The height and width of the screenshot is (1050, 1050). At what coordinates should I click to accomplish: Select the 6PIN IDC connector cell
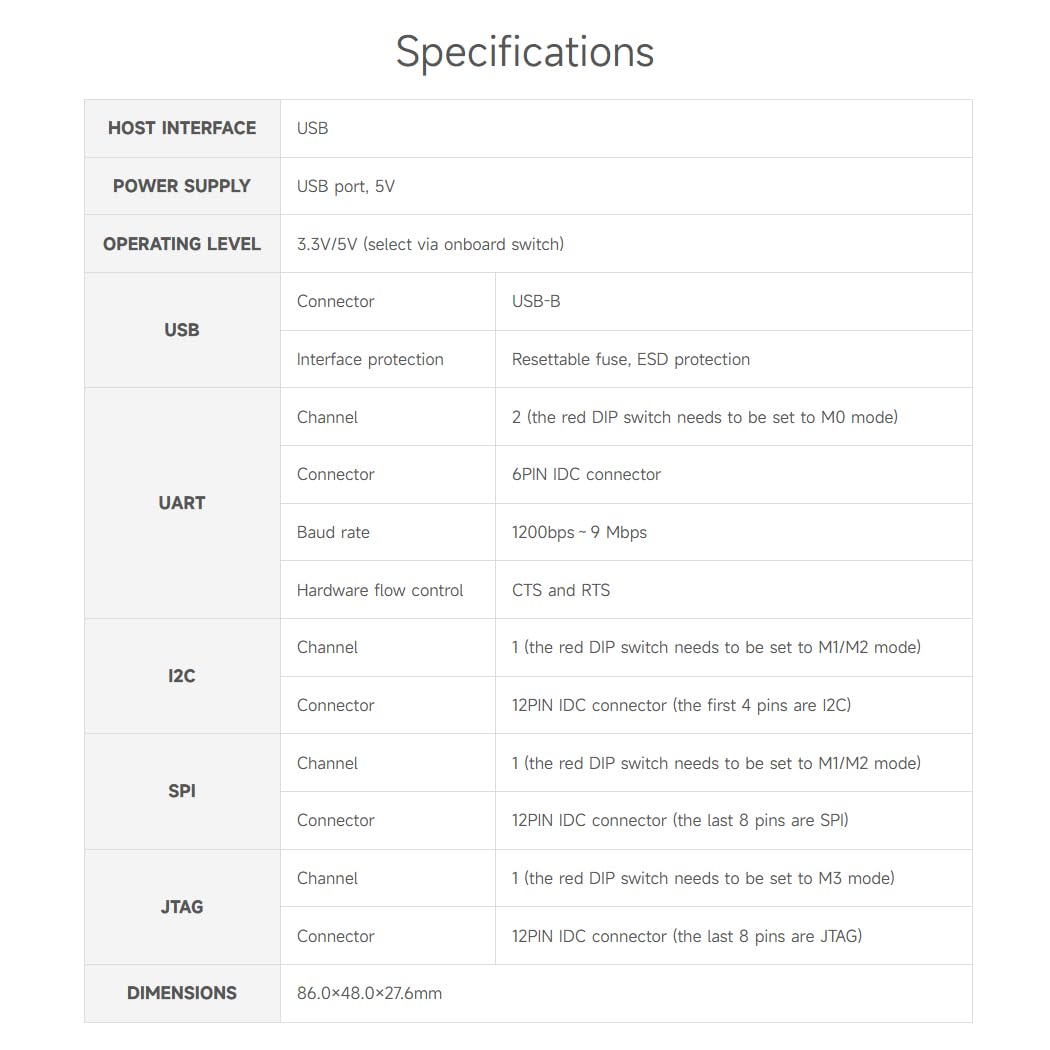(x=586, y=474)
